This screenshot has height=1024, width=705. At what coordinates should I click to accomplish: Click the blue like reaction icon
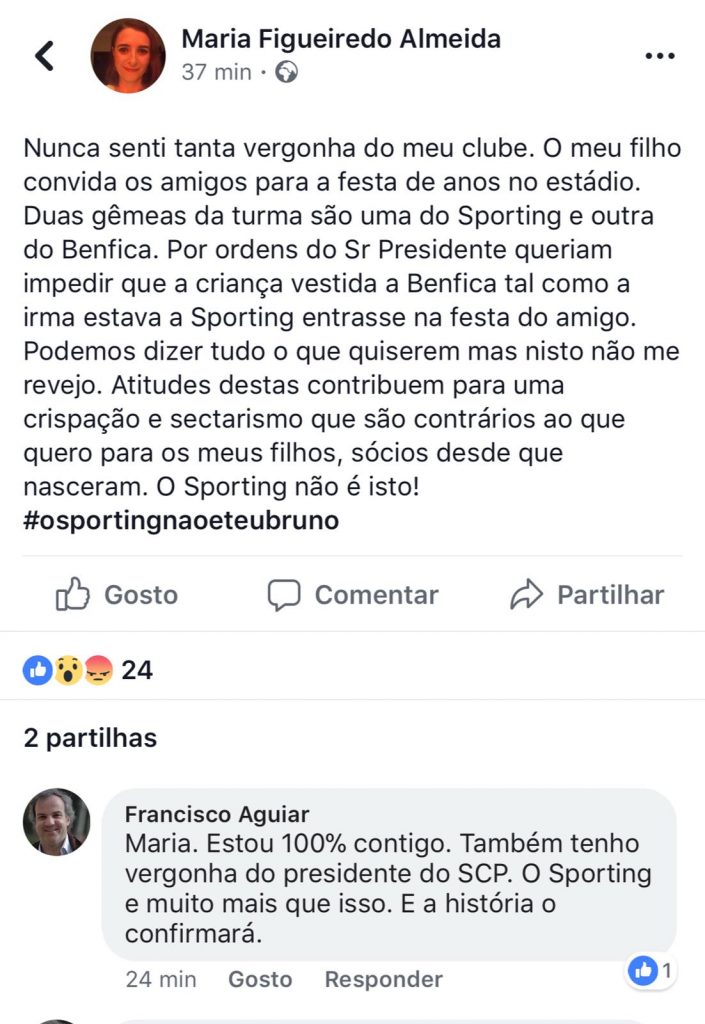click(x=38, y=670)
